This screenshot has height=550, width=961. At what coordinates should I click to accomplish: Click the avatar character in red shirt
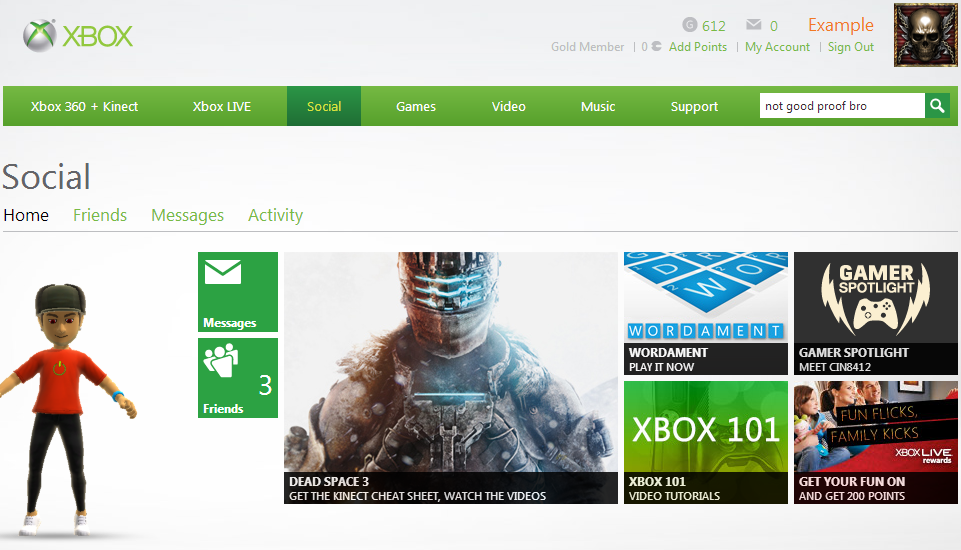[x=67, y=410]
